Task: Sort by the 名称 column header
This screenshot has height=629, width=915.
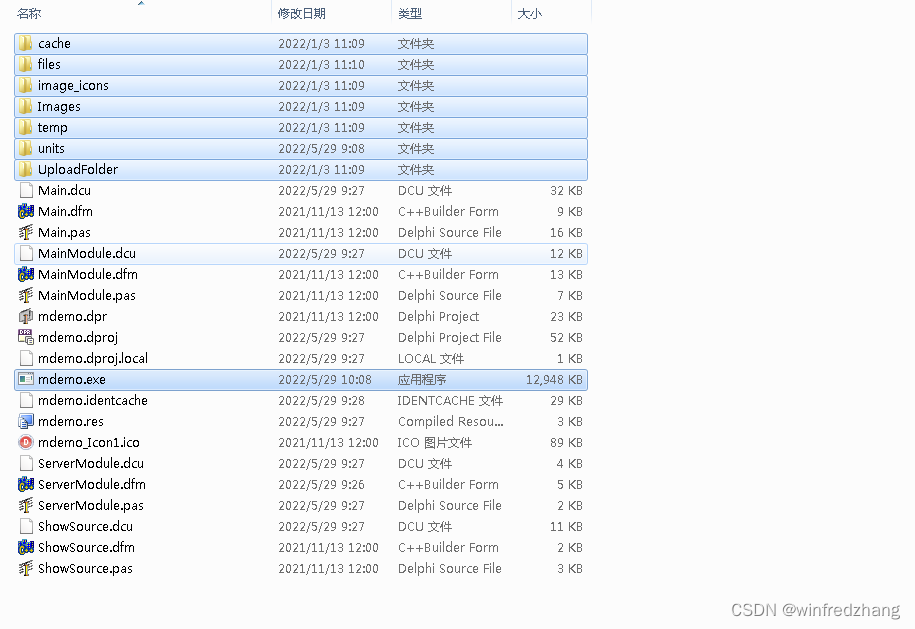Action: coord(141,13)
